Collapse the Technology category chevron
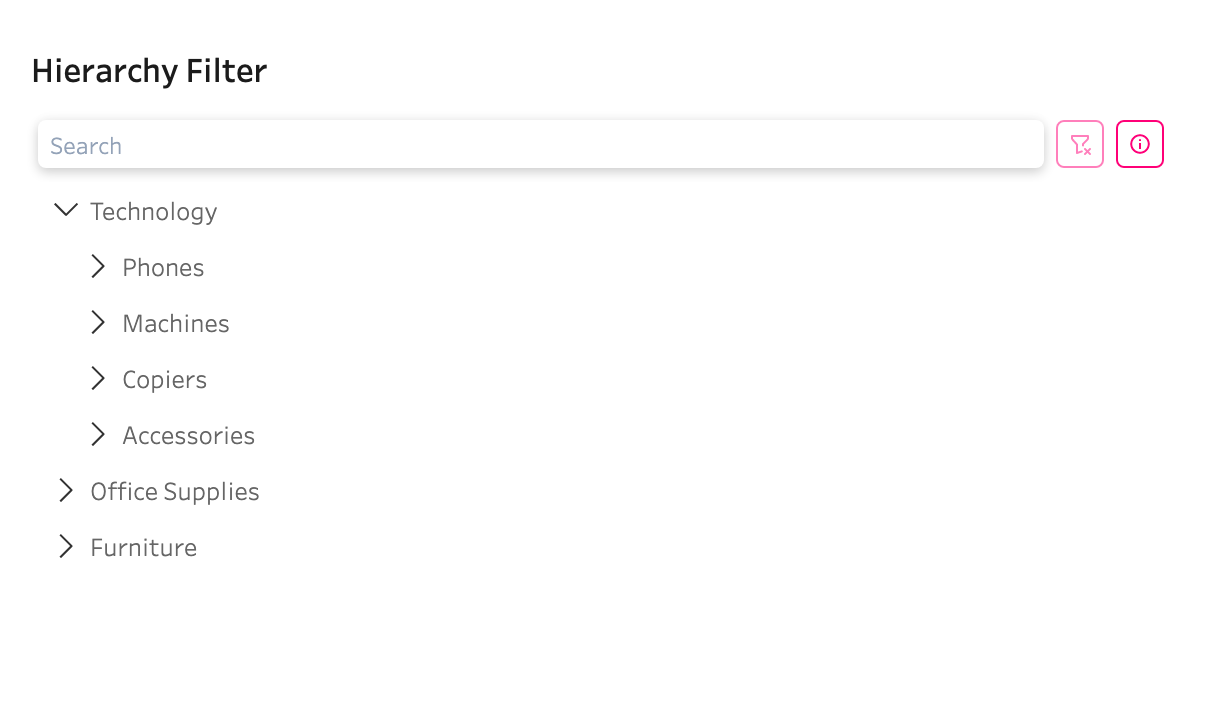The height and width of the screenshot is (702, 1206). (x=66, y=210)
